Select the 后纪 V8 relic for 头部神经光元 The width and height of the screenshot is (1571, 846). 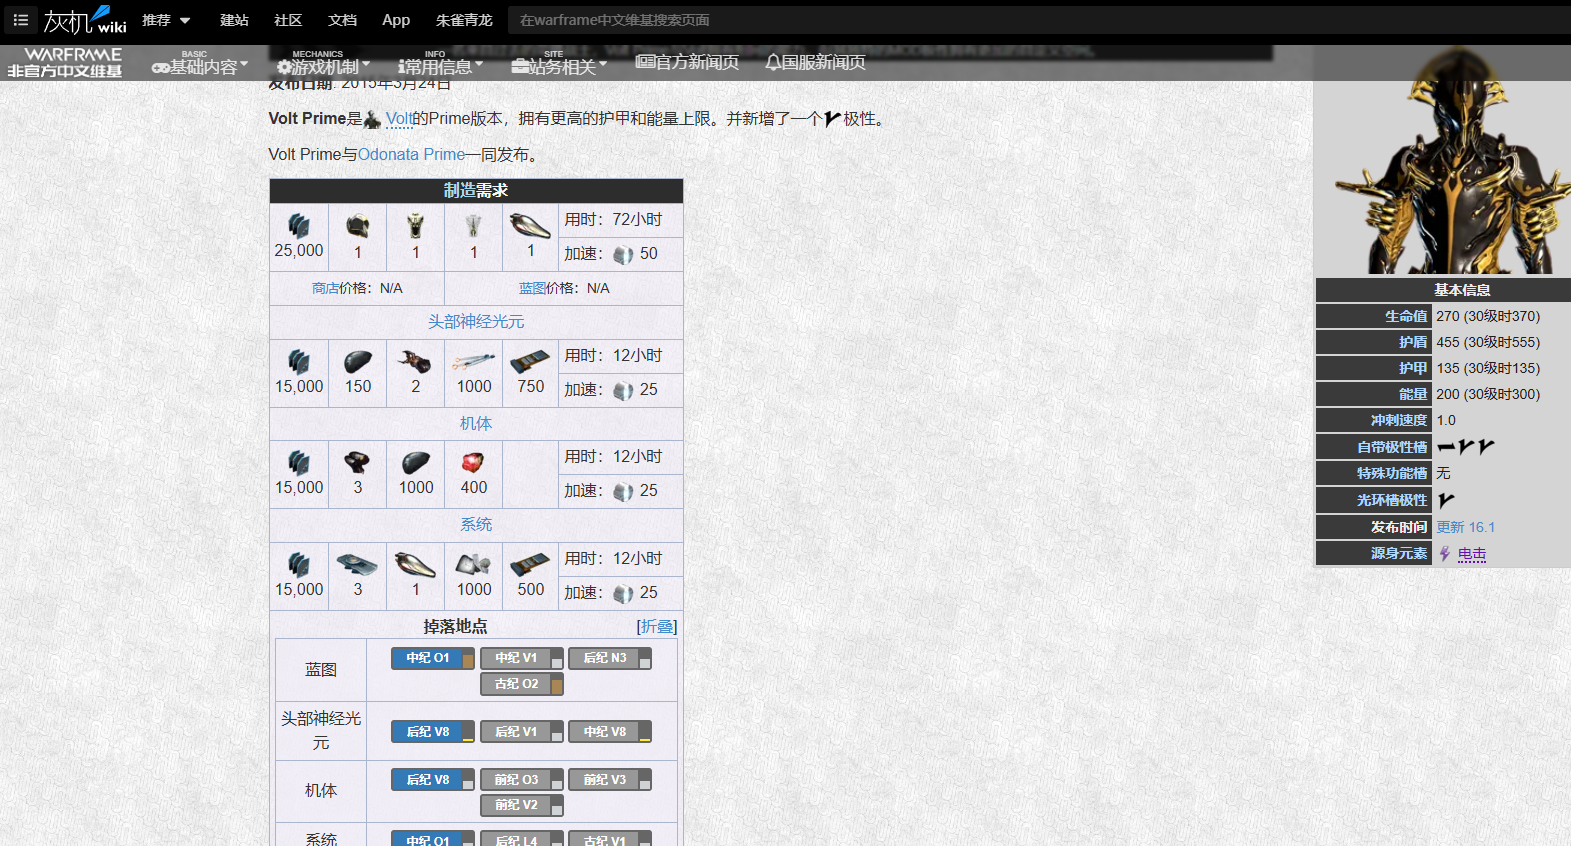pyautogui.click(x=428, y=732)
